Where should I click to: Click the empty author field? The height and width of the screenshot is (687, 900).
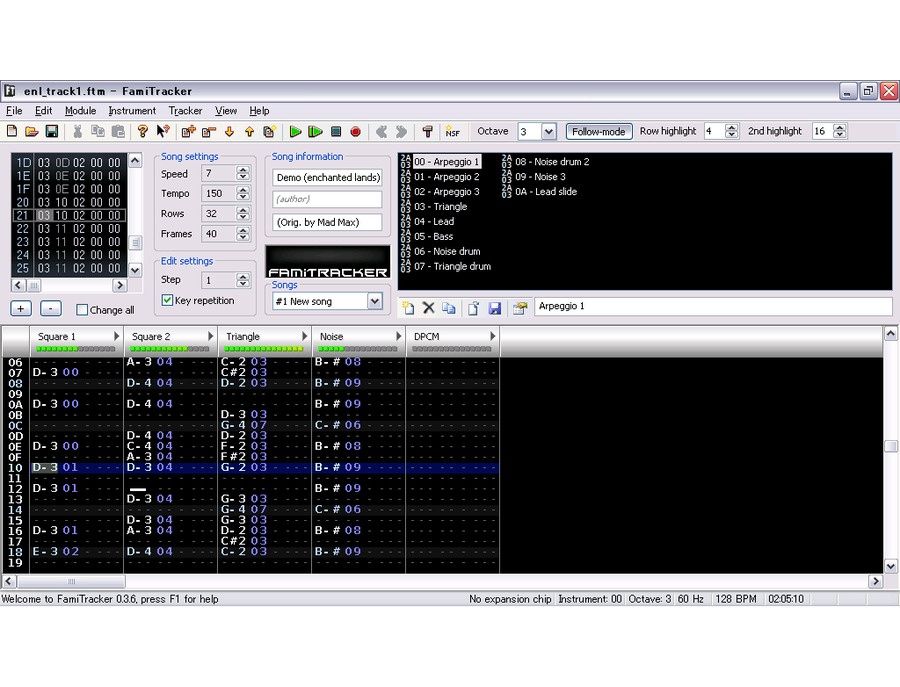327,199
